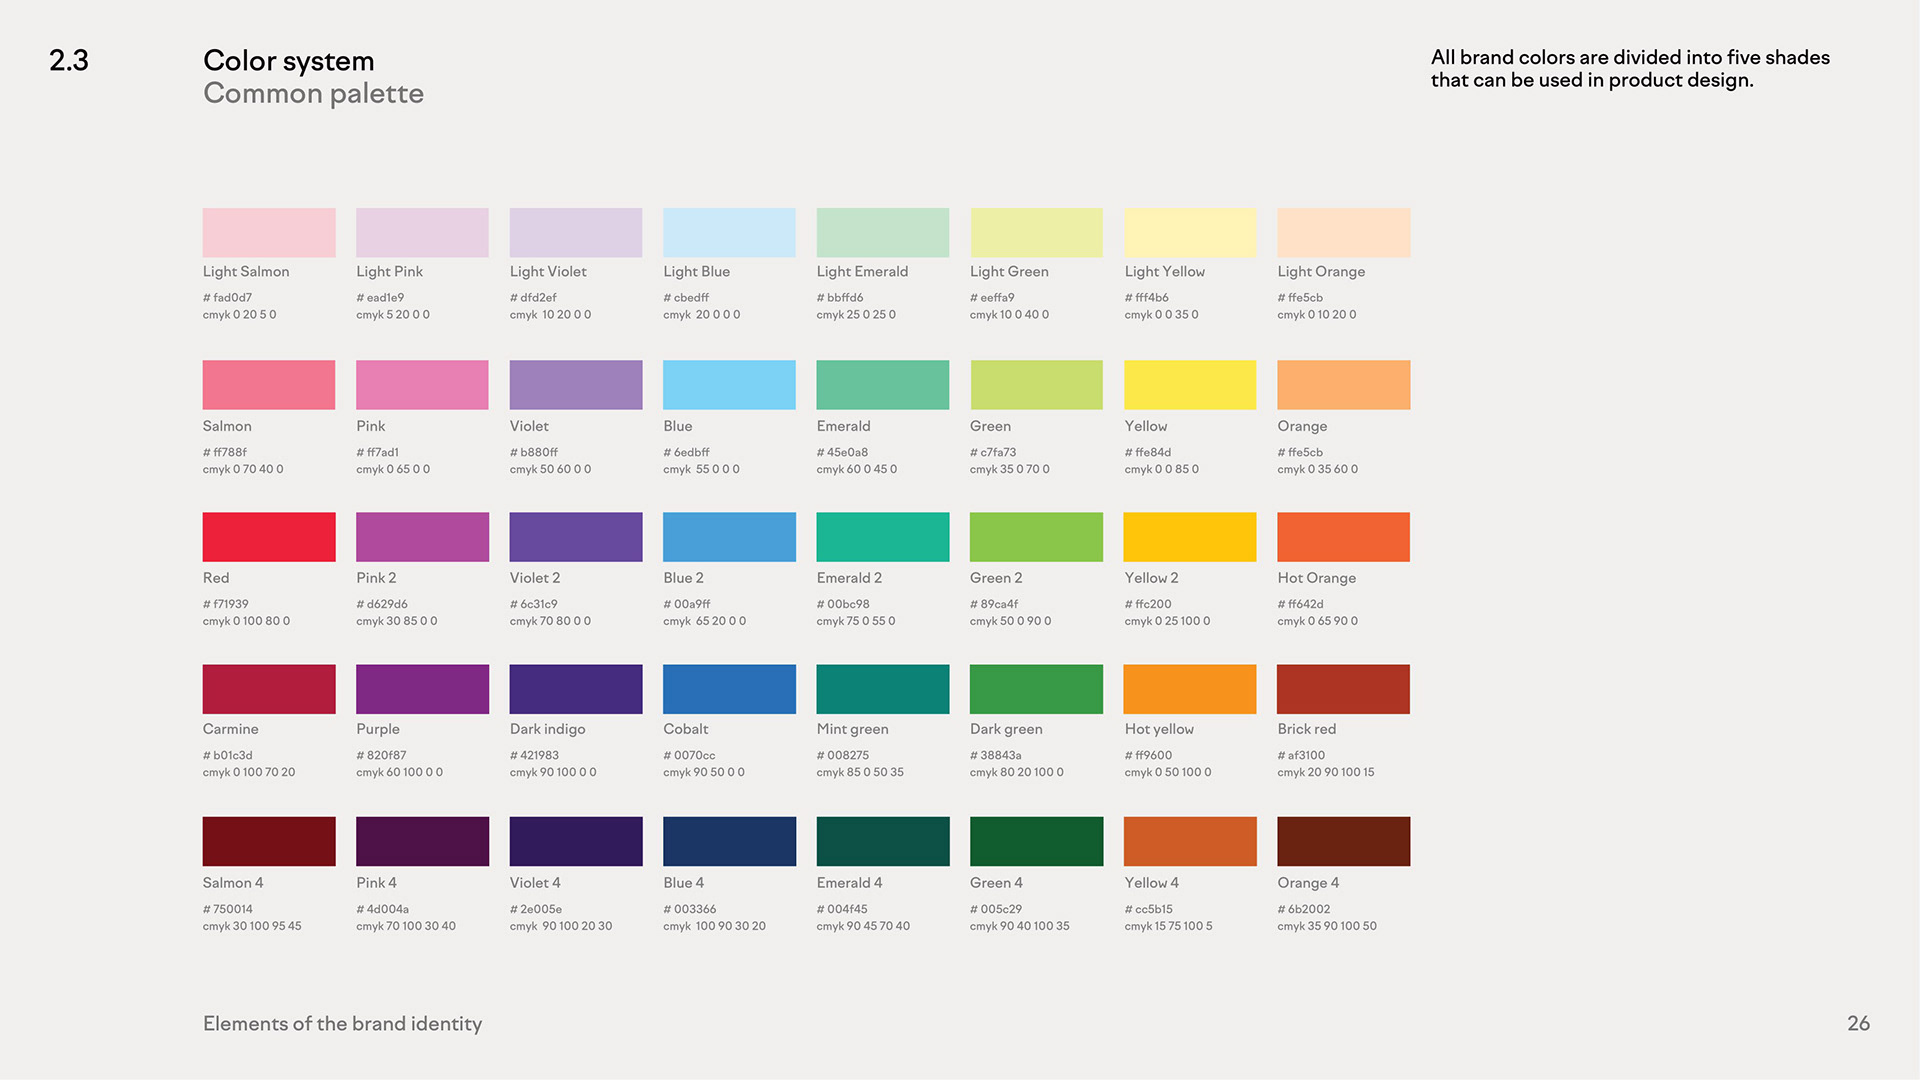Click the section number 2.3
Image resolution: width=1920 pixels, height=1080 pixels.
coord(69,60)
